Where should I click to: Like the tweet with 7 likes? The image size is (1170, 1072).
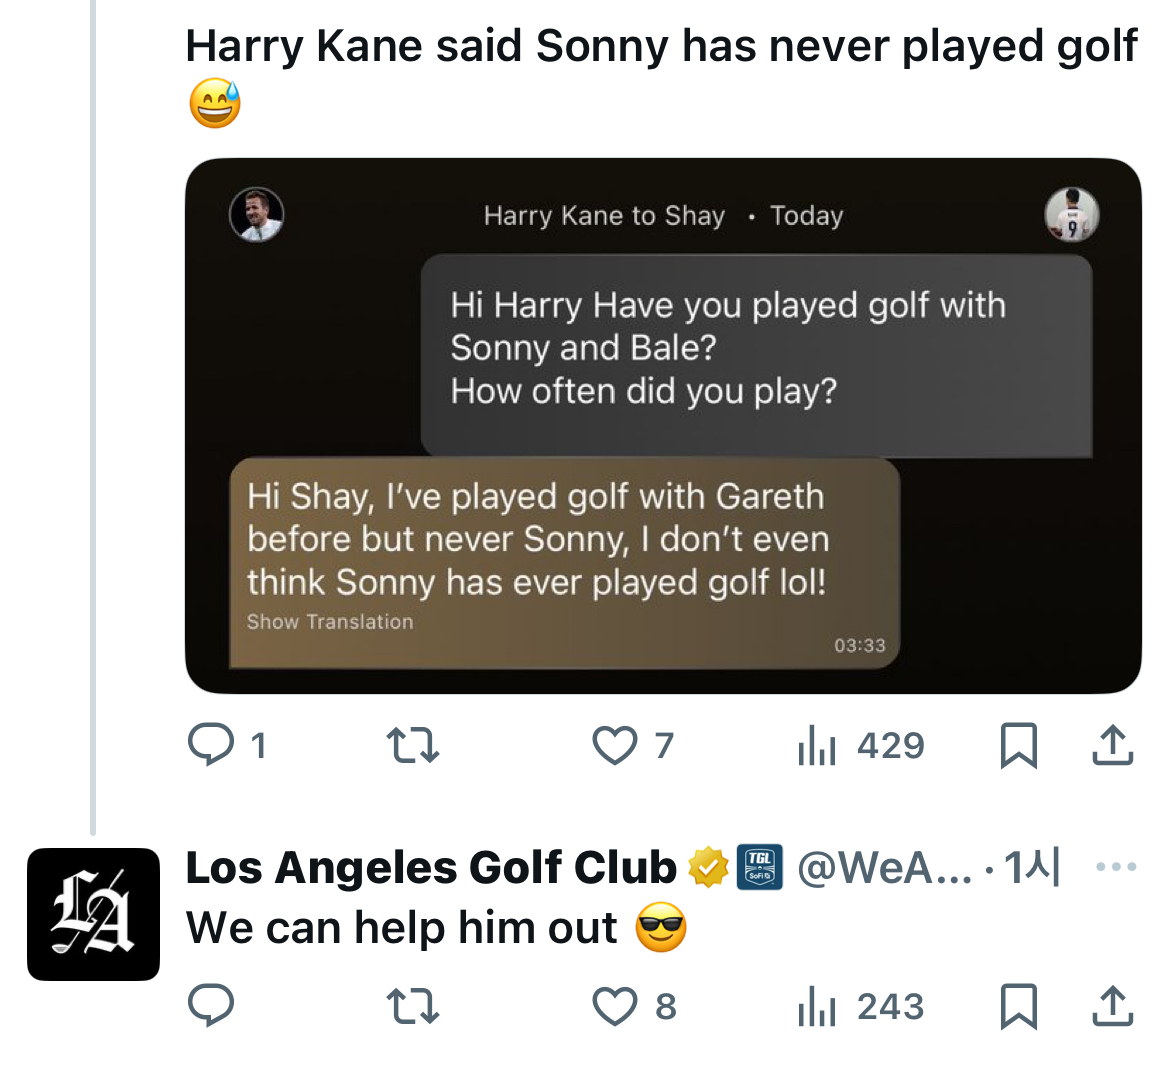[614, 745]
